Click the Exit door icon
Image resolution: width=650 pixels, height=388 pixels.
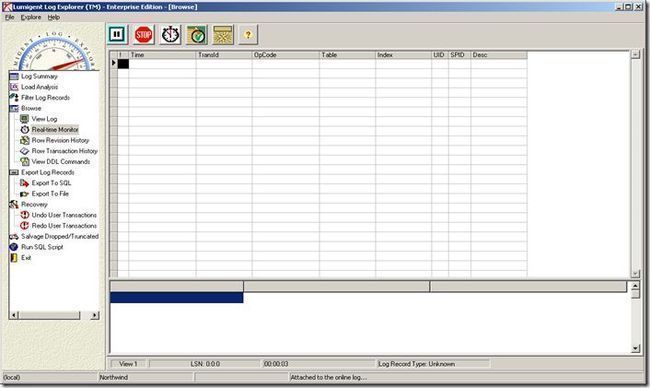tap(14, 258)
